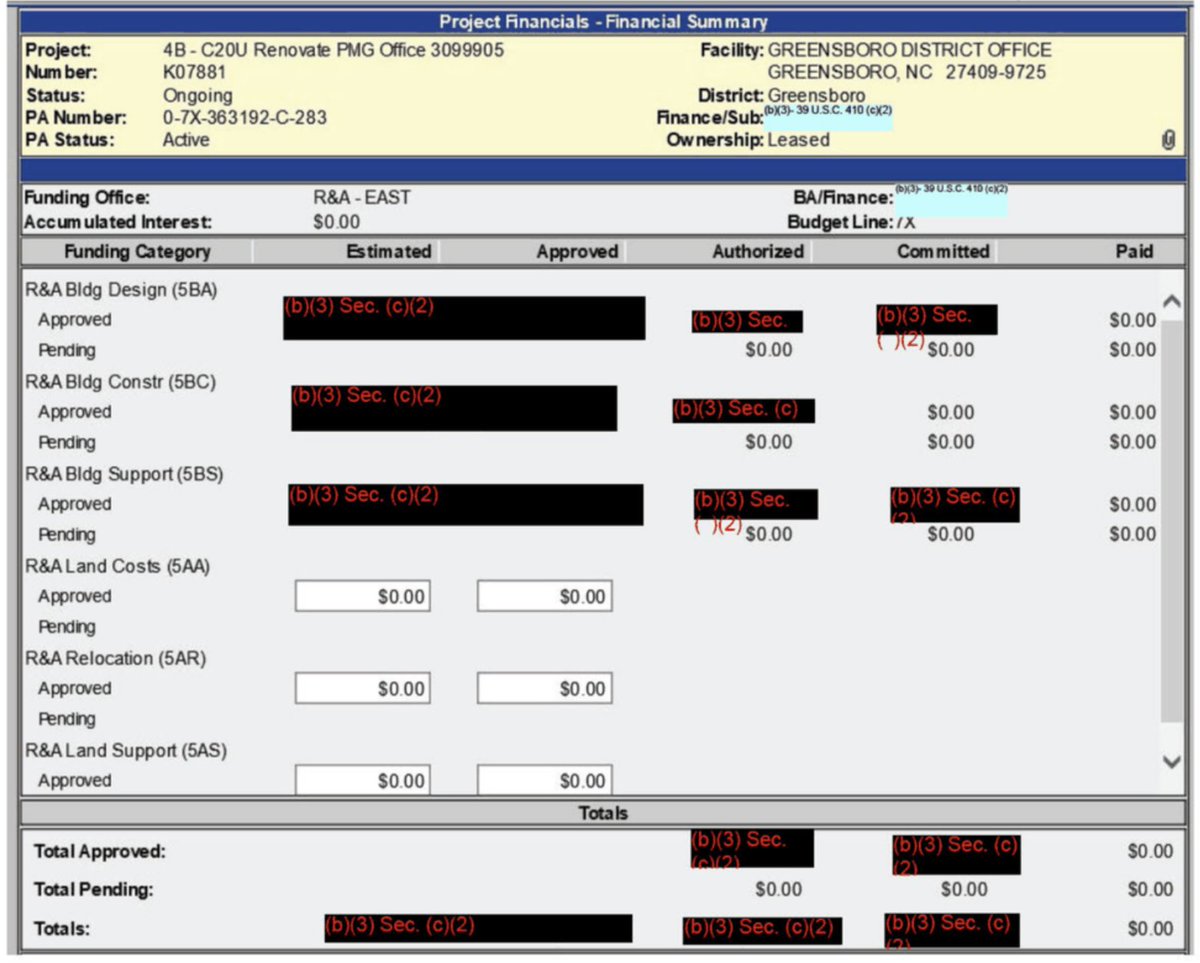This screenshot has height=963, width=1200.
Task: Click project number K07881
Action: click(x=194, y=73)
